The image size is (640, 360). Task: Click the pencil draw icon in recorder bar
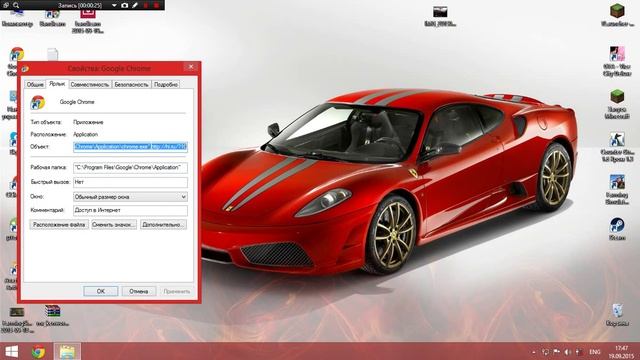(x=135, y=5)
